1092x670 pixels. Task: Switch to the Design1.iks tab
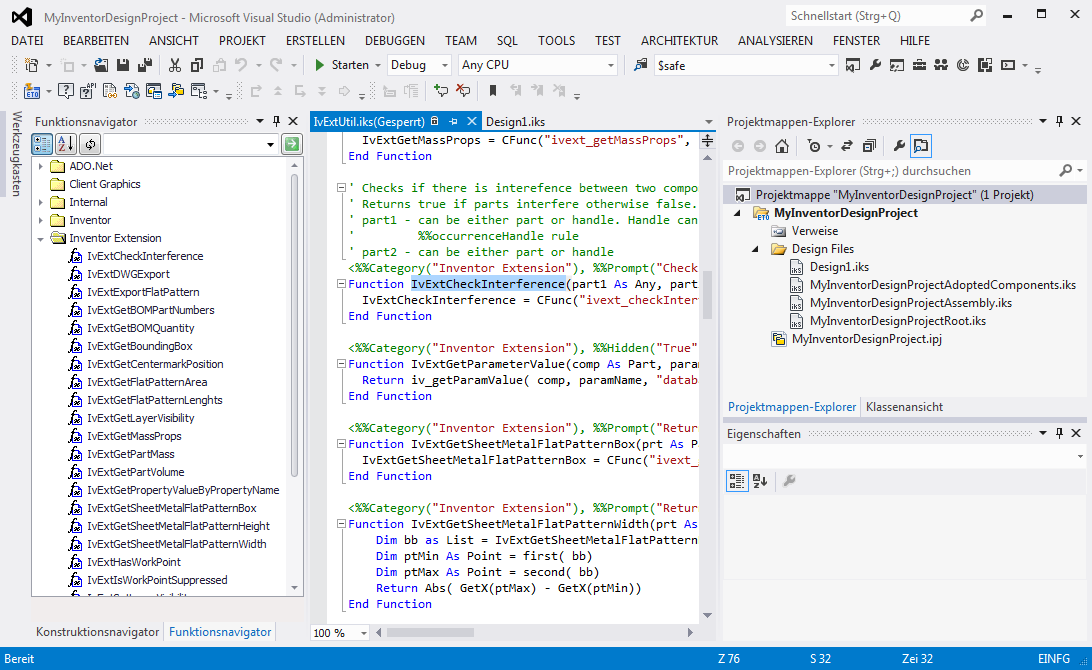515,121
